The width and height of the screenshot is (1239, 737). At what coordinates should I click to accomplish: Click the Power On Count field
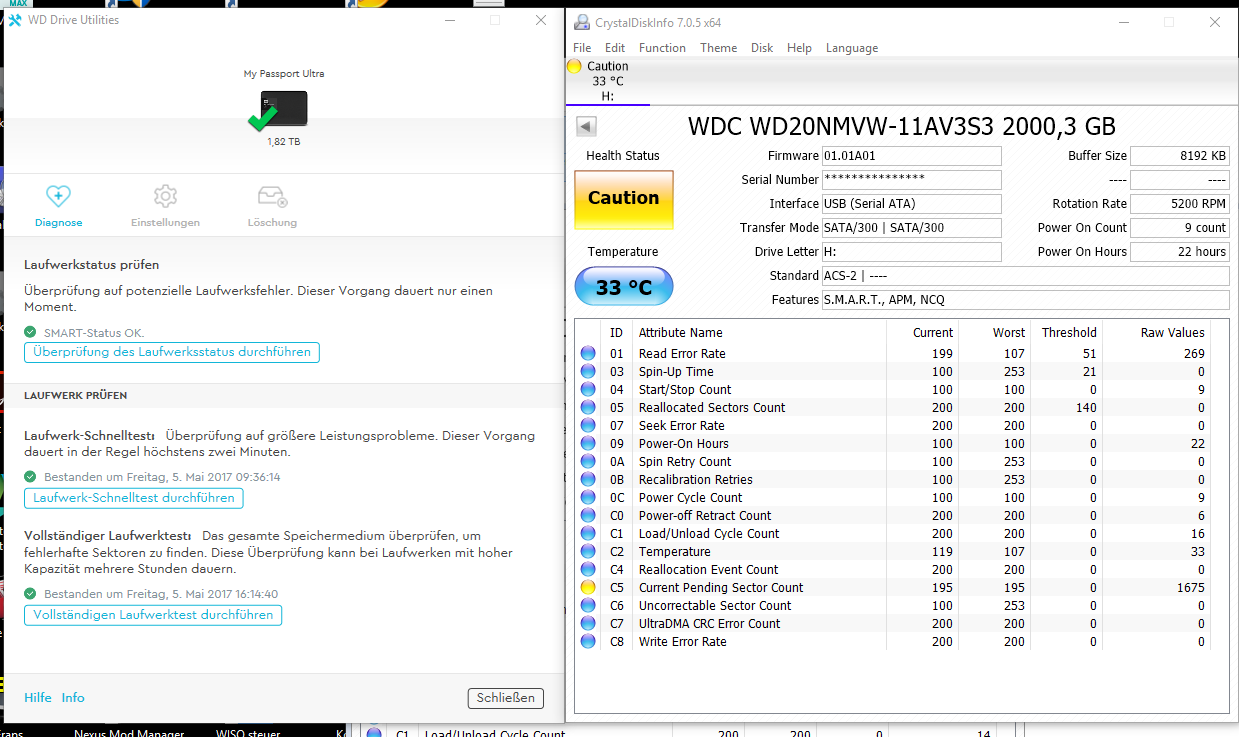point(1180,228)
